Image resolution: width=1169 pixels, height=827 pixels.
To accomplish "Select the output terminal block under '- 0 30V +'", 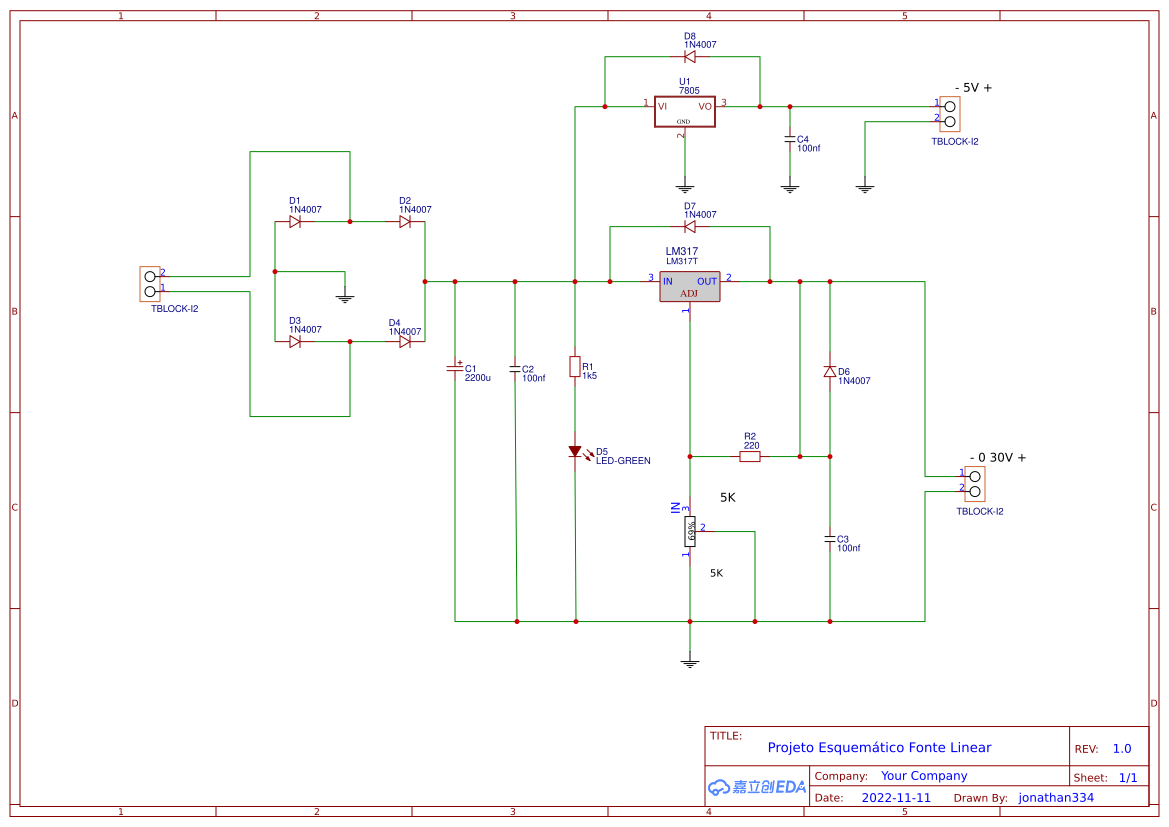I will coord(970,483).
